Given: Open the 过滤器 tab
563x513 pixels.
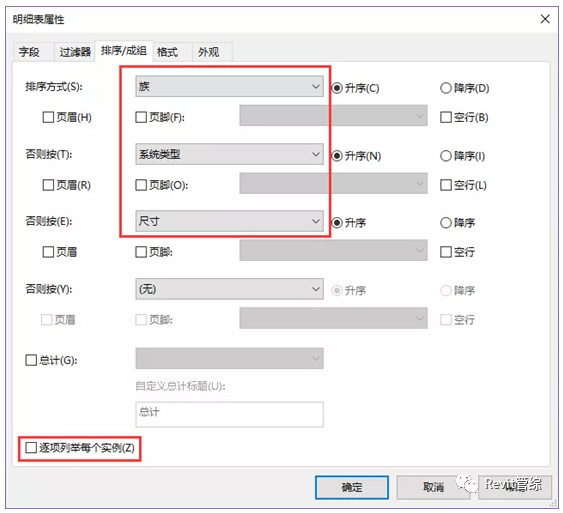Looking at the screenshot, I should tap(75, 52).
